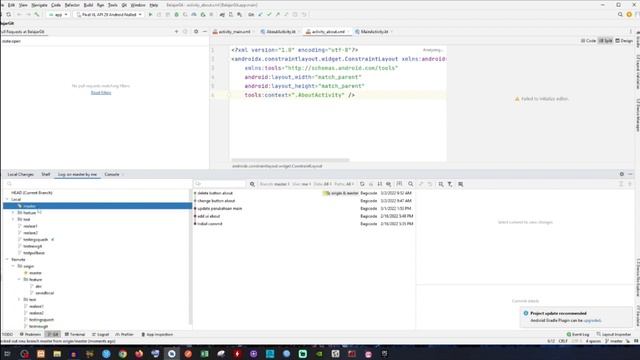Collapse the origin remote folder

[x=13, y=266]
